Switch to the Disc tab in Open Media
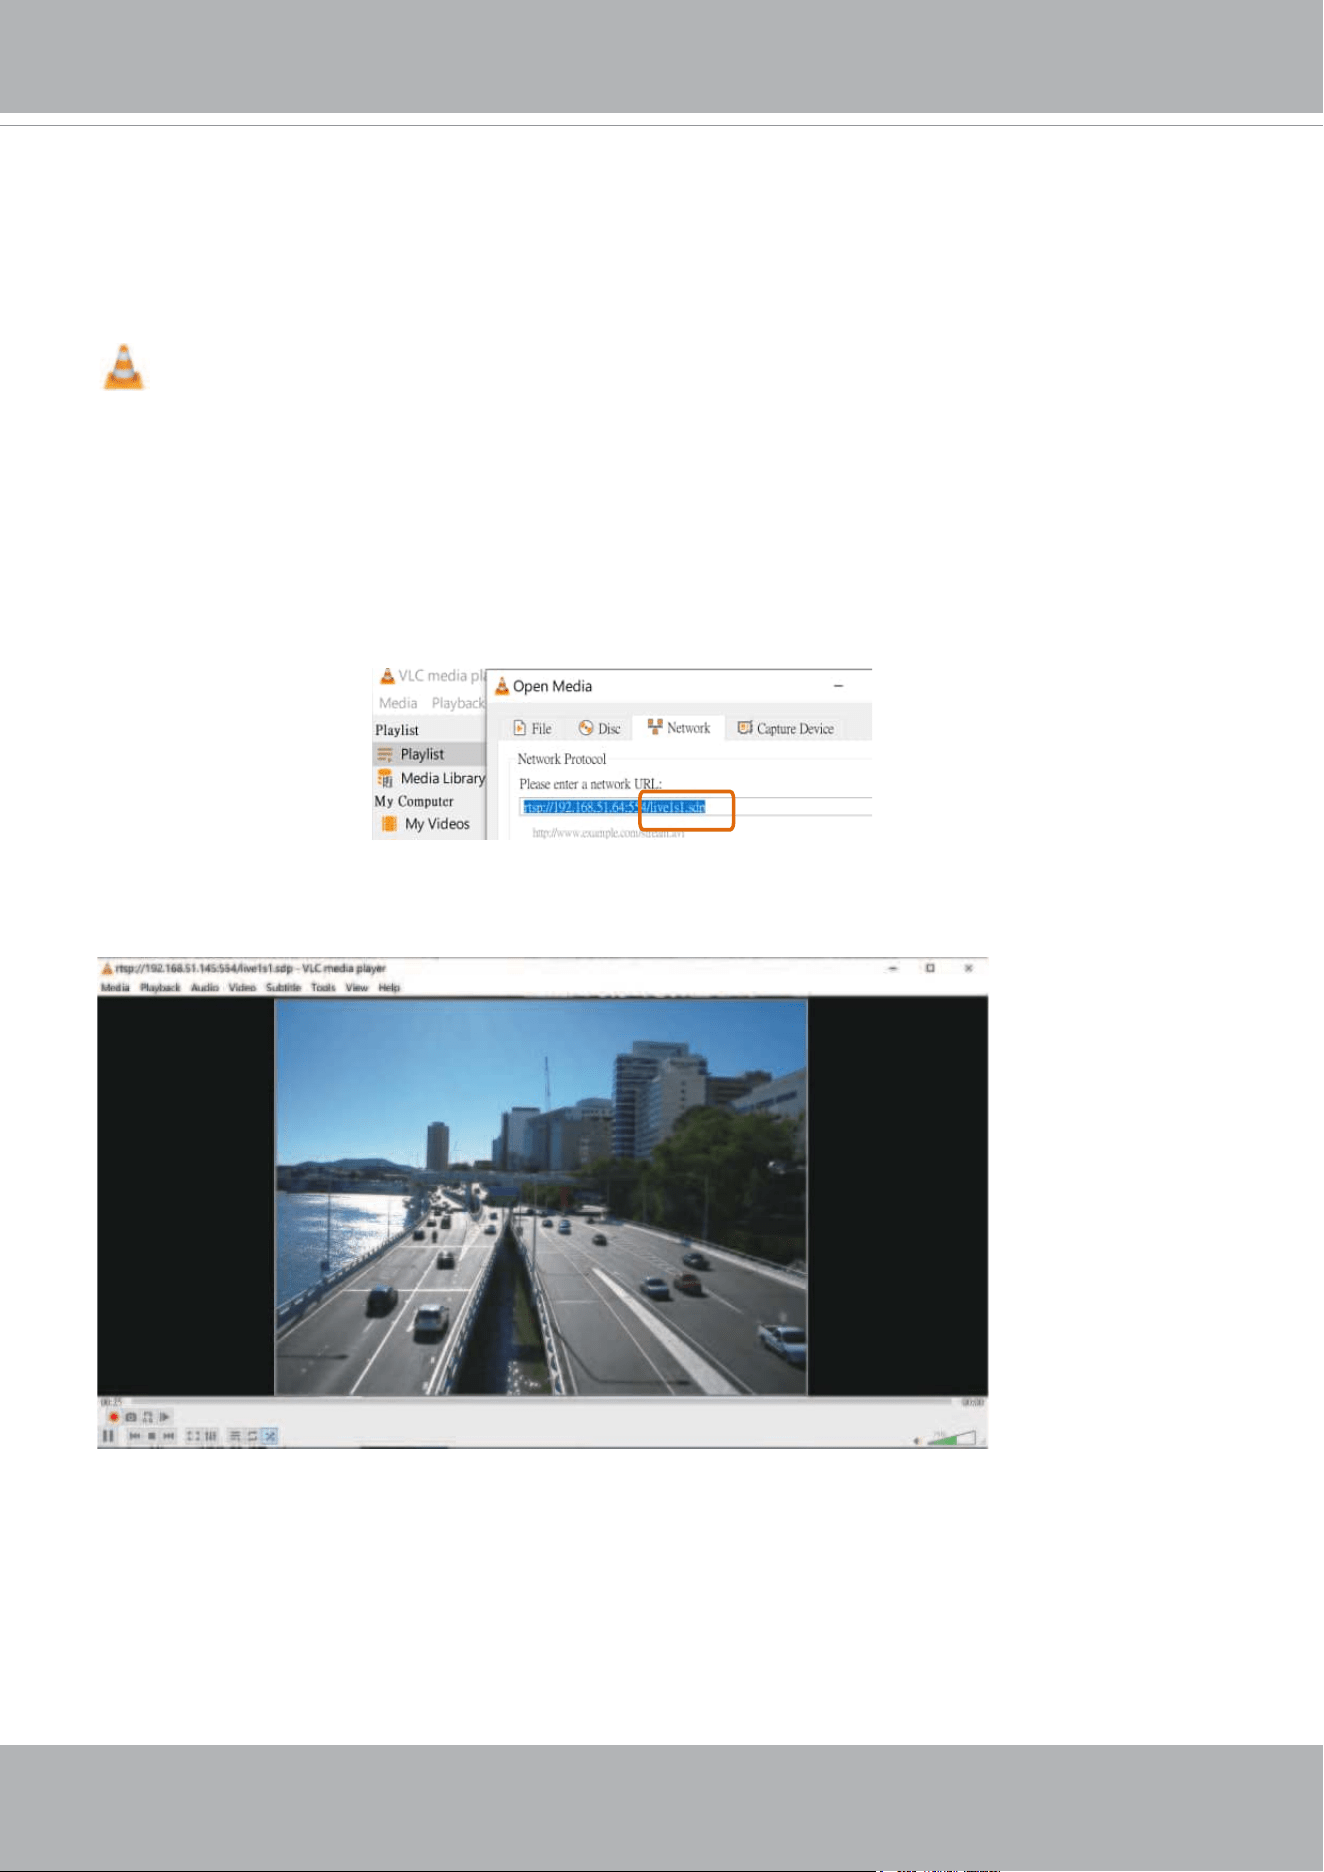 coord(599,728)
